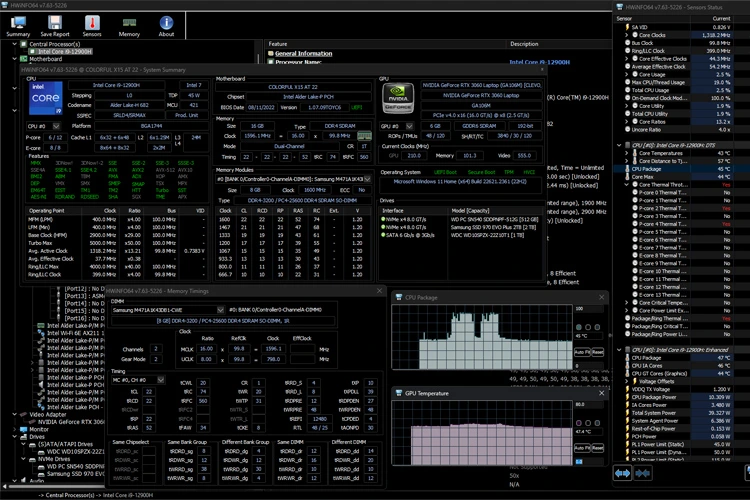Select the Intel Core i9-12900H tree item
Viewport: 750px width, 500px height.
65,52
